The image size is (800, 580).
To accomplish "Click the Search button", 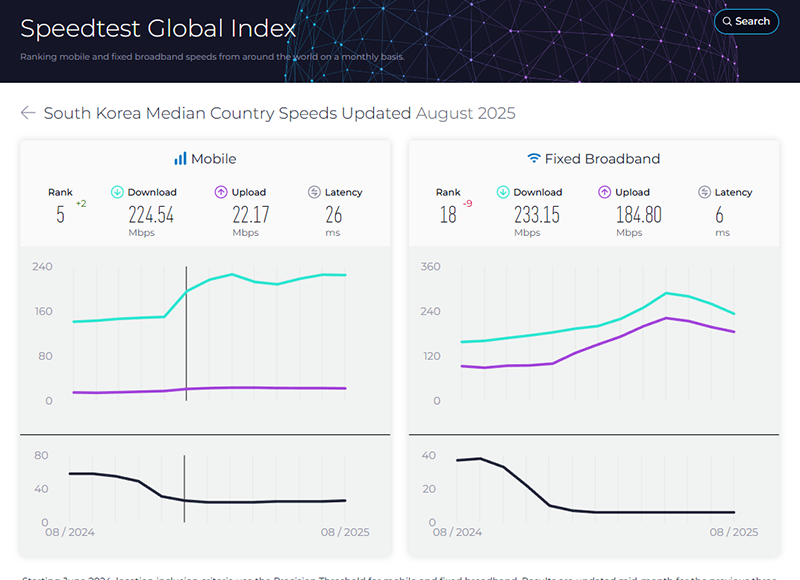I will (x=746, y=21).
